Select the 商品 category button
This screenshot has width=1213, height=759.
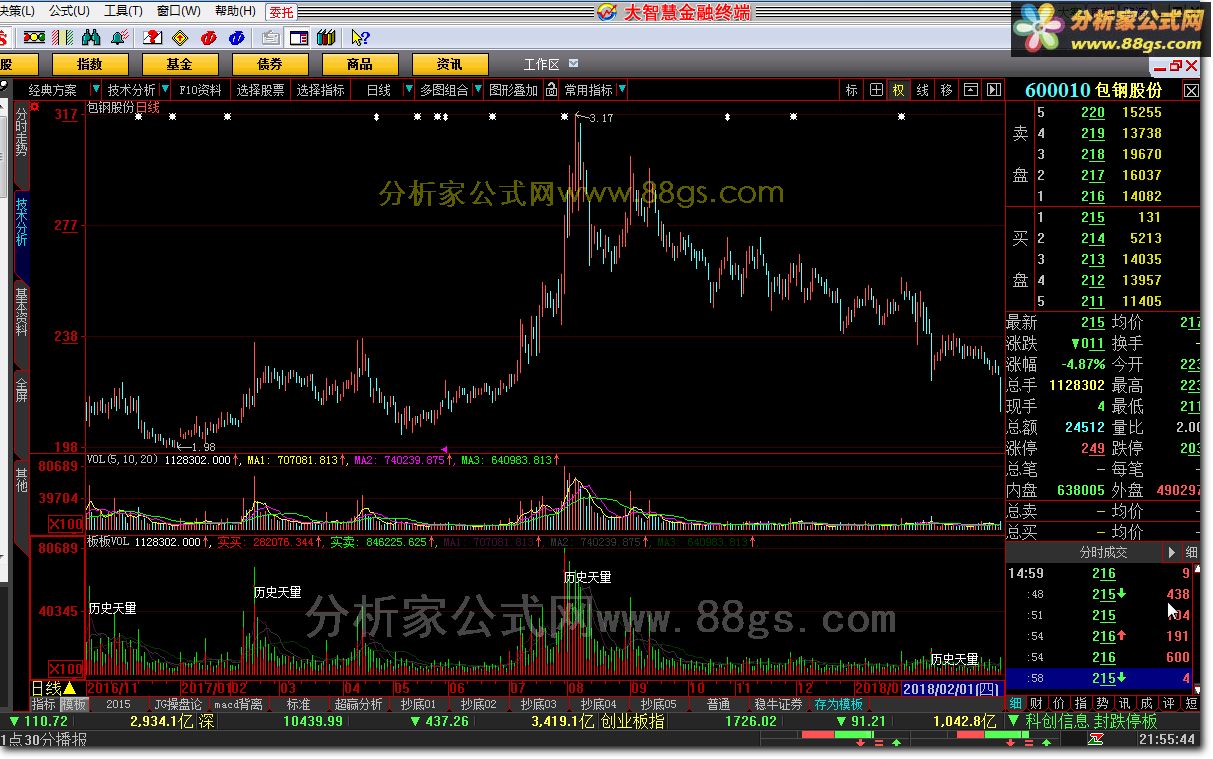click(x=360, y=64)
